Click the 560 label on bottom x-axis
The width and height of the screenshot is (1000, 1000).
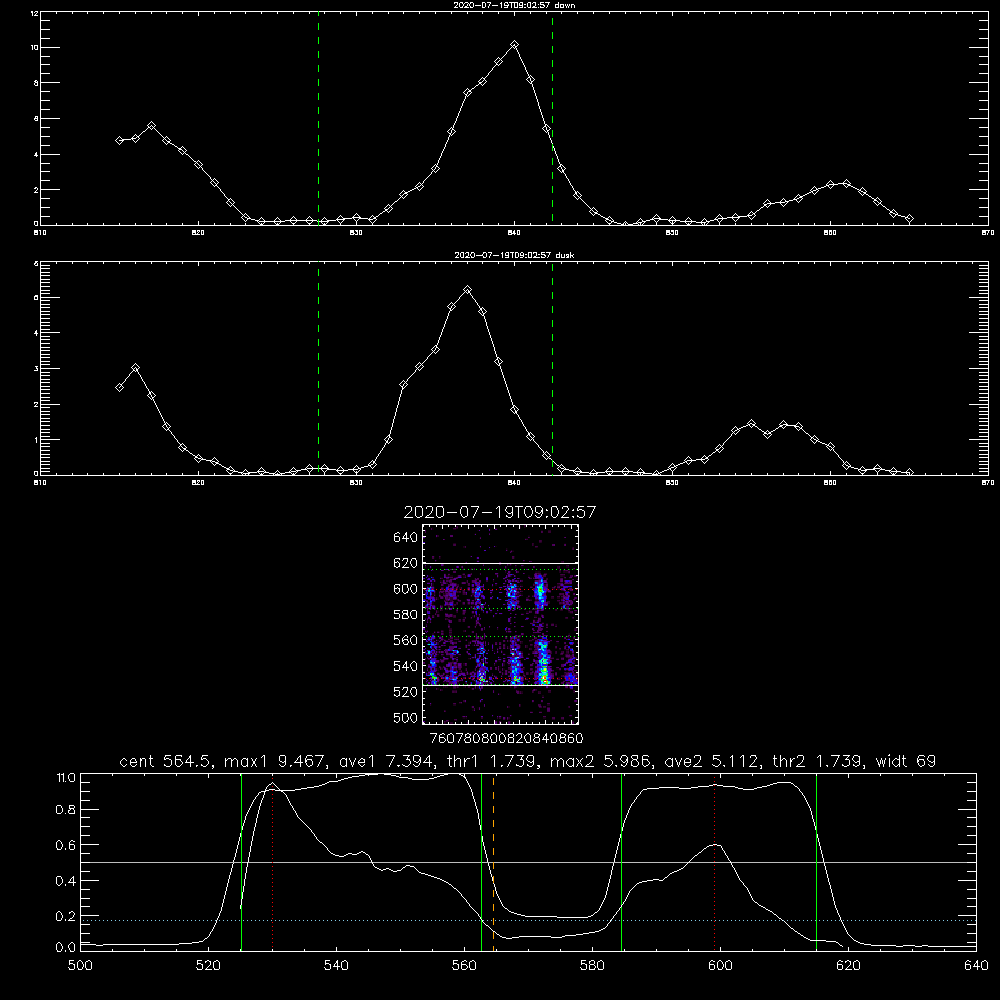point(464,966)
